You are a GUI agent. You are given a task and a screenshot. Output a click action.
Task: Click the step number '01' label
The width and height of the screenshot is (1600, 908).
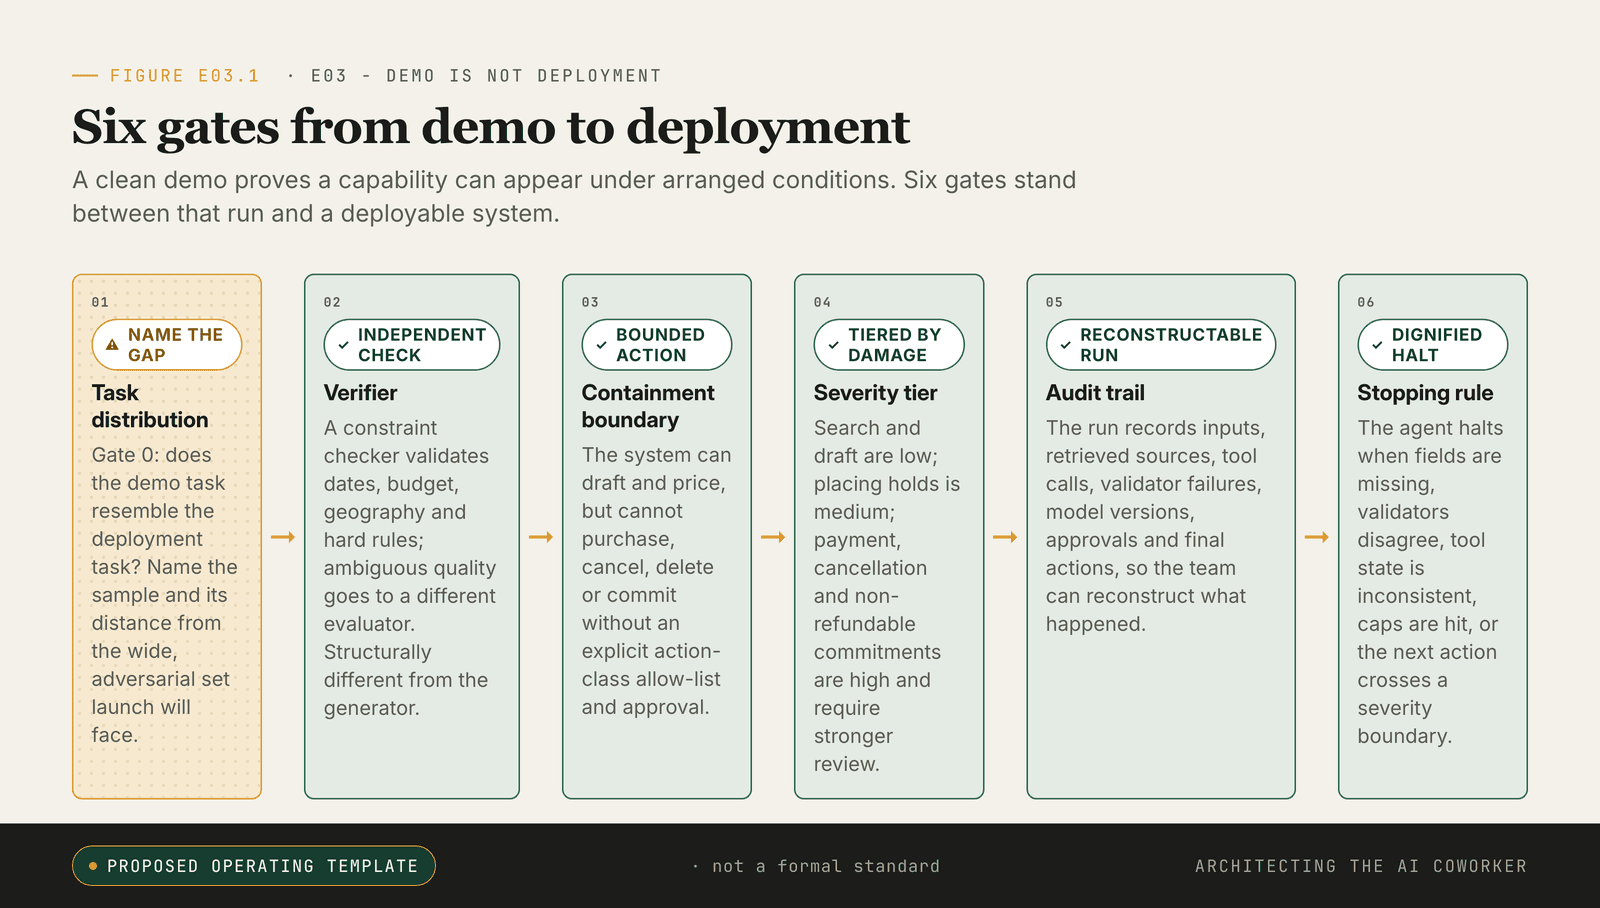(x=100, y=302)
